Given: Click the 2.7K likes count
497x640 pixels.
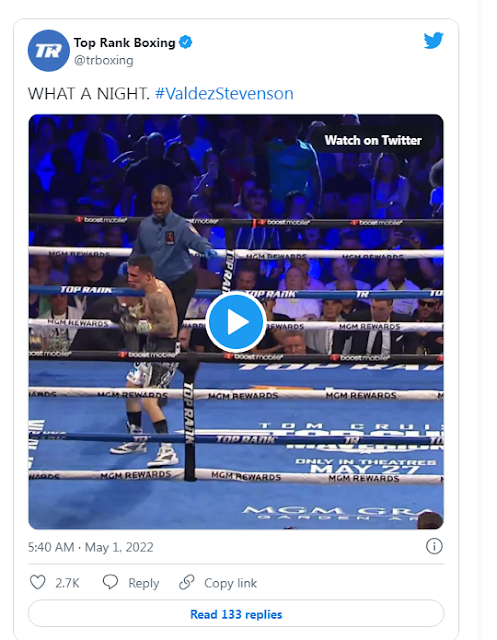Looking at the screenshot, I should 67,583.
